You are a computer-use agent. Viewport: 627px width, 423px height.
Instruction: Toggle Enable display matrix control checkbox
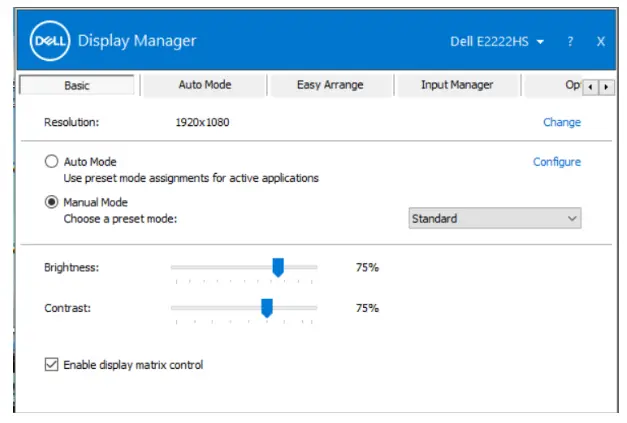[x=51, y=364]
